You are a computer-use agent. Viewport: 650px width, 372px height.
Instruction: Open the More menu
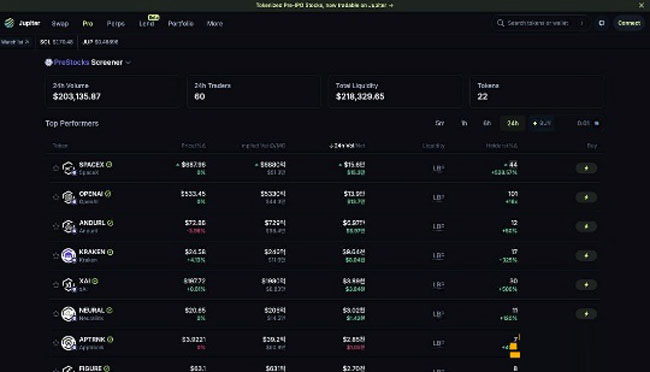pyautogui.click(x=215, y=24)
